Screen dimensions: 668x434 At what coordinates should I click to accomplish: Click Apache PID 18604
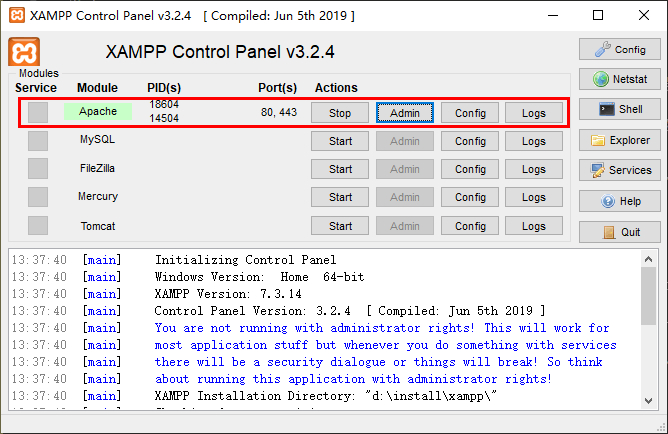(x=164, y=104)
